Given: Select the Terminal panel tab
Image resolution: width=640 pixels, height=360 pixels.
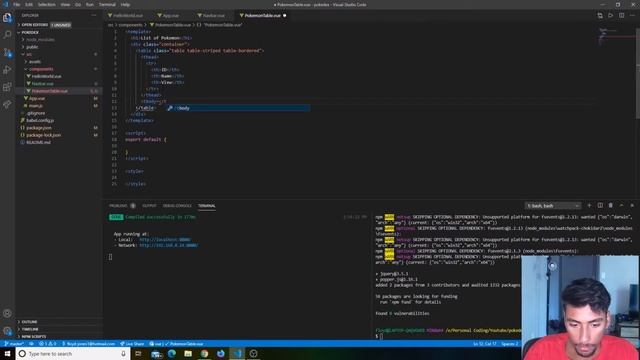Looking at the screenshot, I should pyautogui.click(x=207, y=206).
